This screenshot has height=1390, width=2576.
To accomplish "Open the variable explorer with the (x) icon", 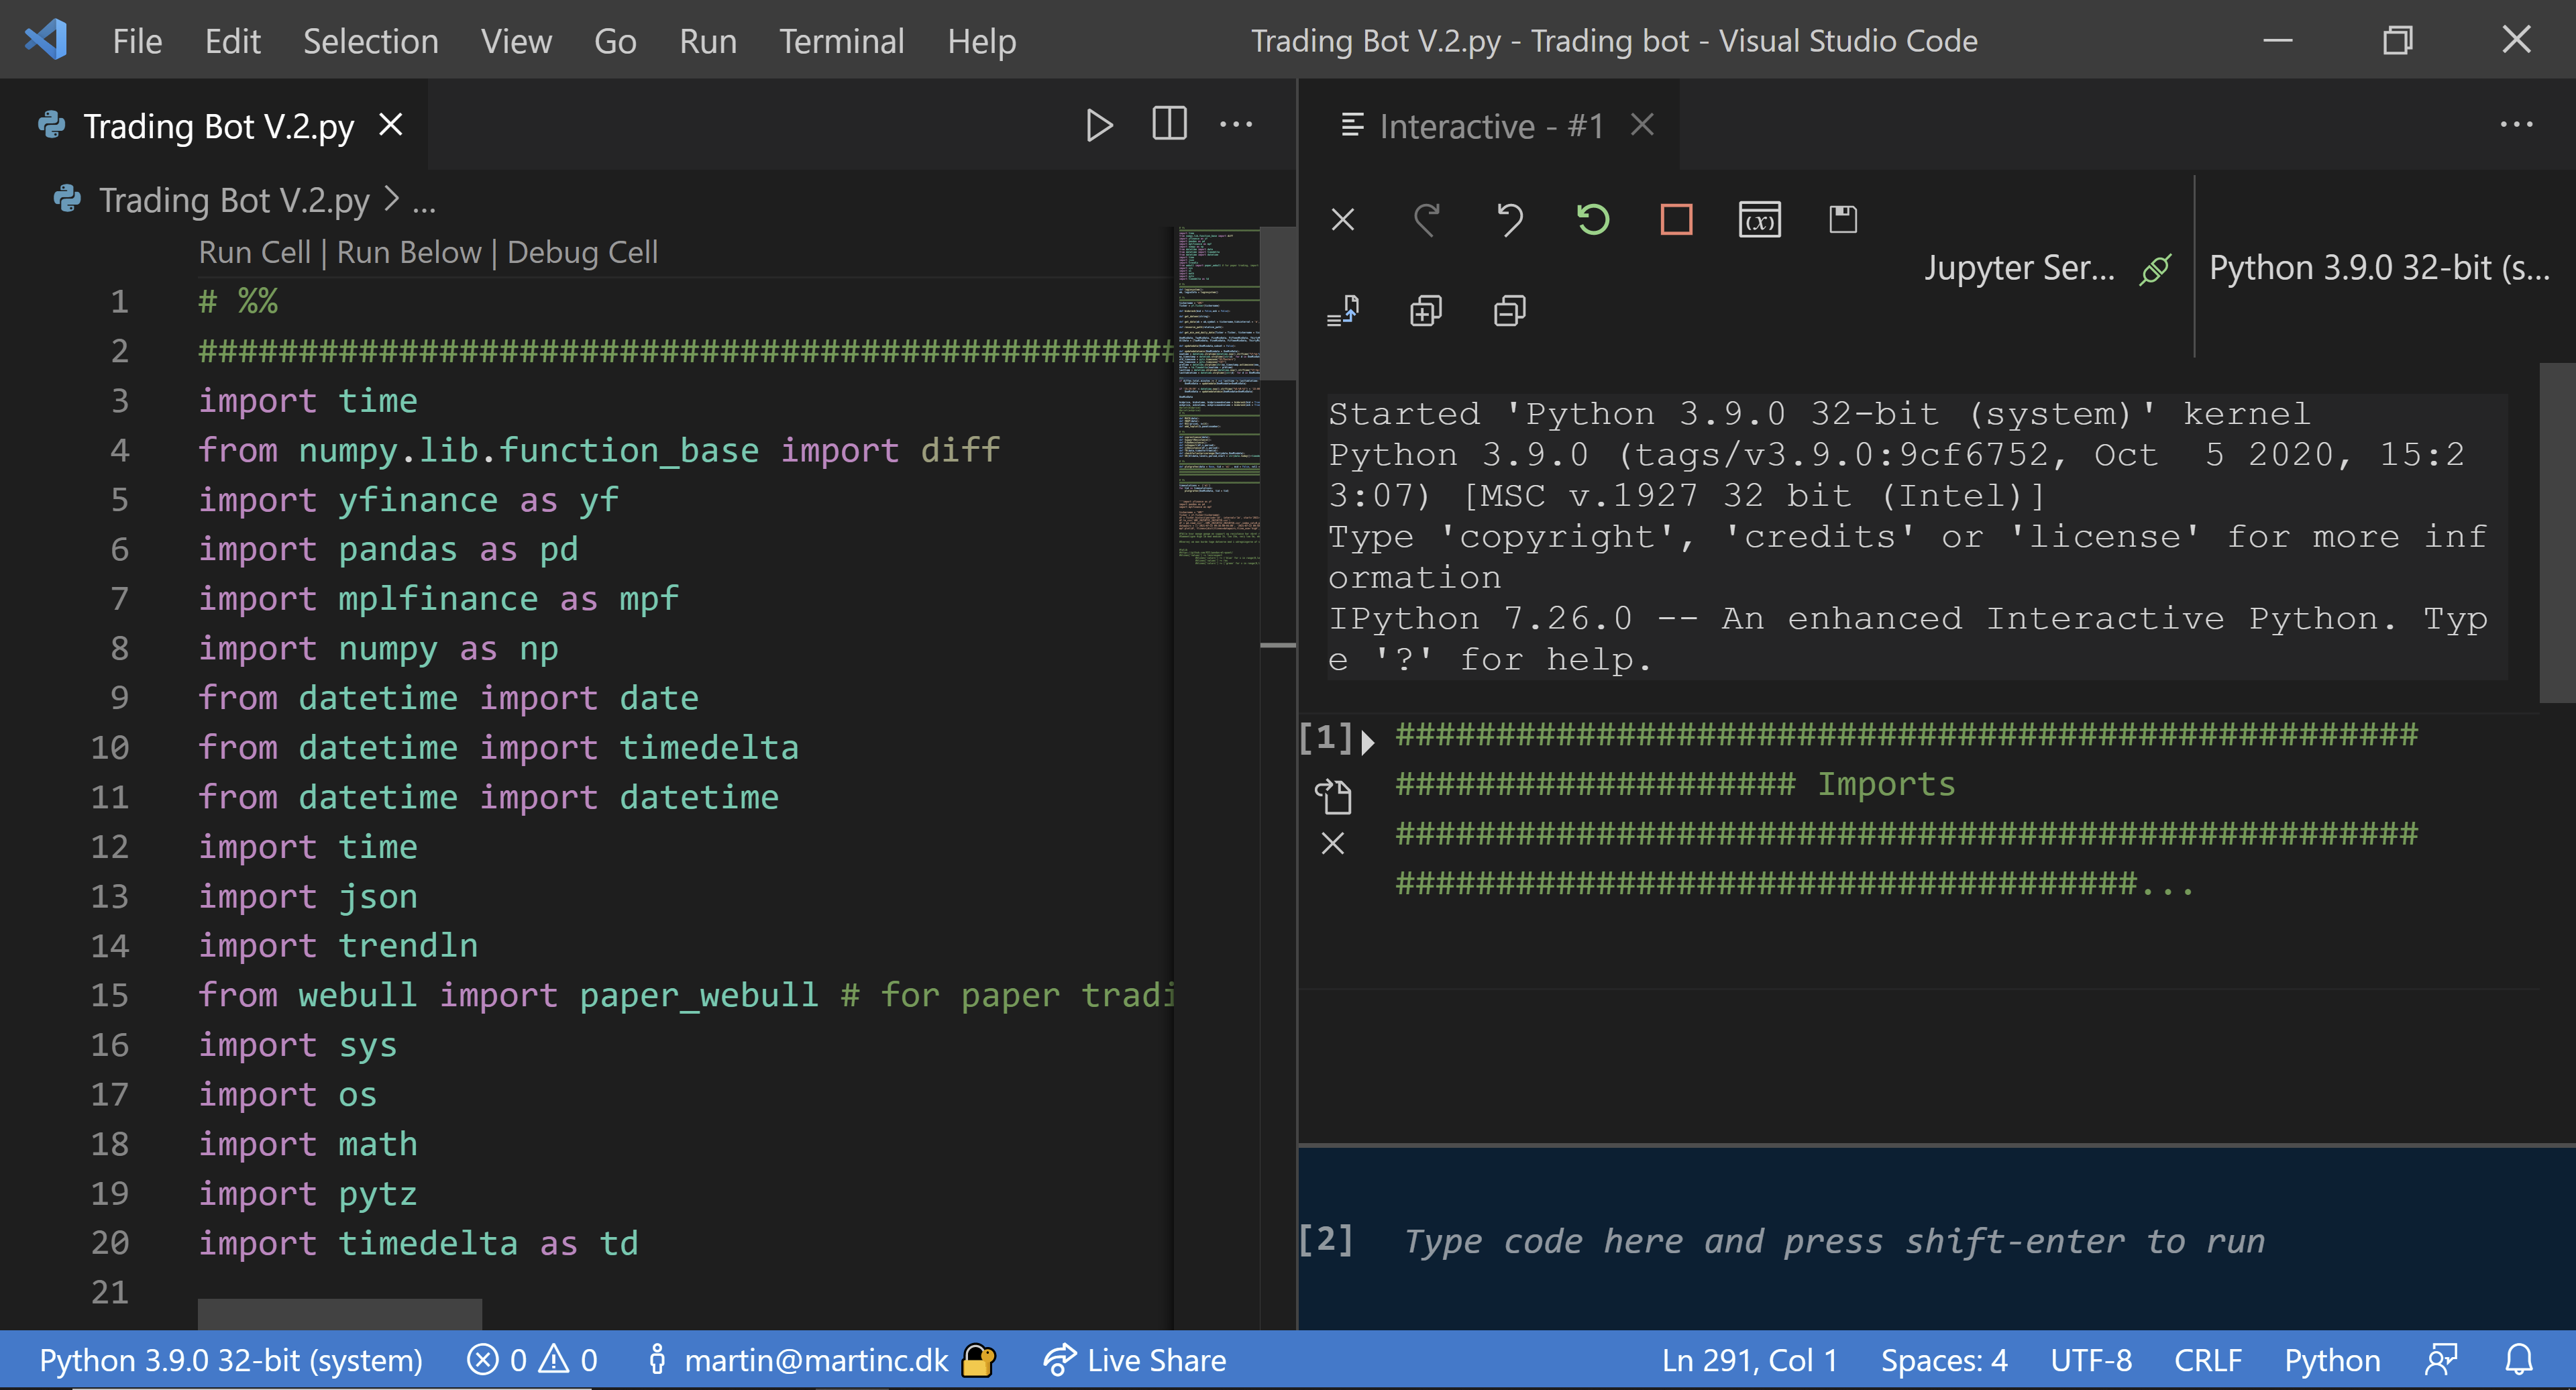I will 1760,219.
